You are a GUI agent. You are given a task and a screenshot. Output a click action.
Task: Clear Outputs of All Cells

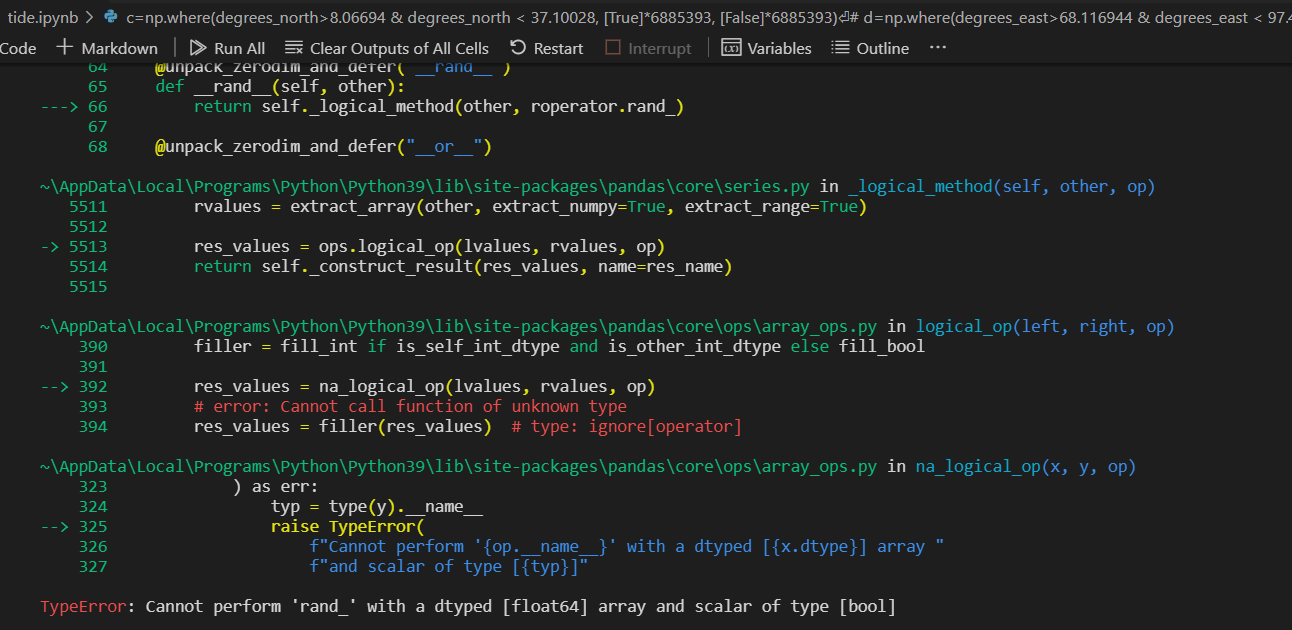[x=387, y=48]
